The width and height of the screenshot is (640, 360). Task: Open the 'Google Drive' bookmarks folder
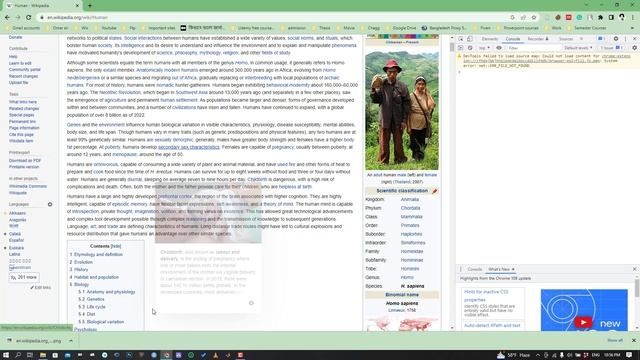[x=401, y=28]
